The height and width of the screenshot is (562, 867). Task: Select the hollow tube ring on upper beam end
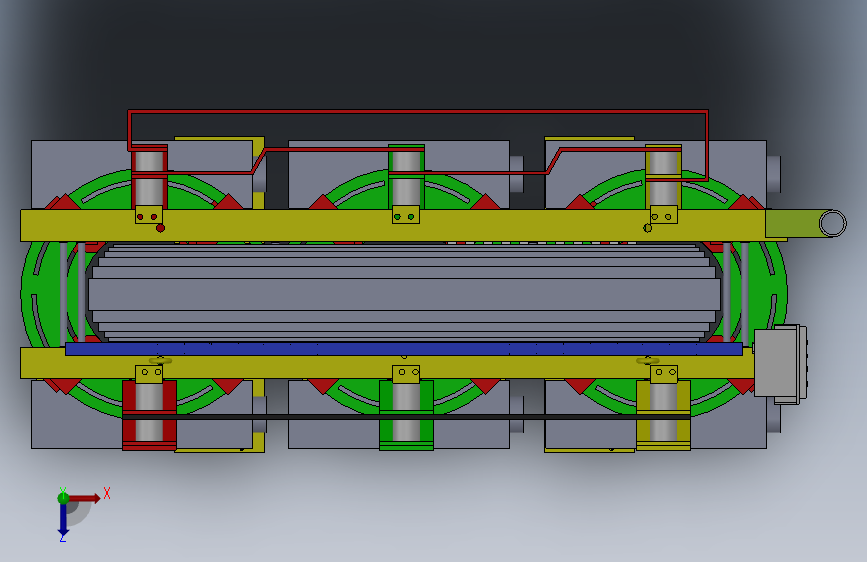coord(832,223)
